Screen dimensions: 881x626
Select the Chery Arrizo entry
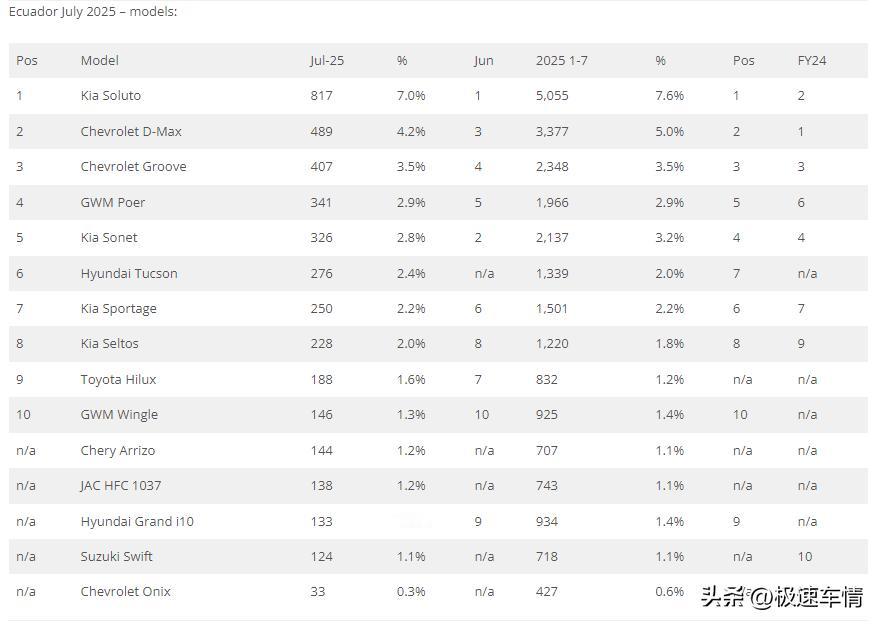pos(117,451)
